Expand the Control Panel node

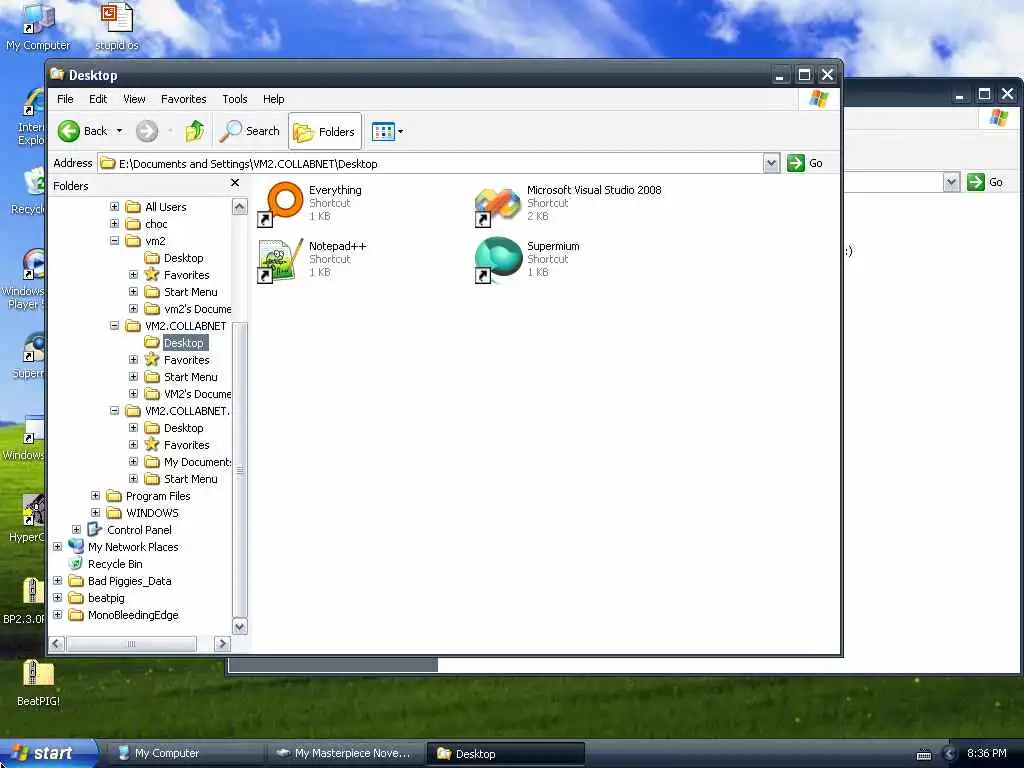coord(76,529)
